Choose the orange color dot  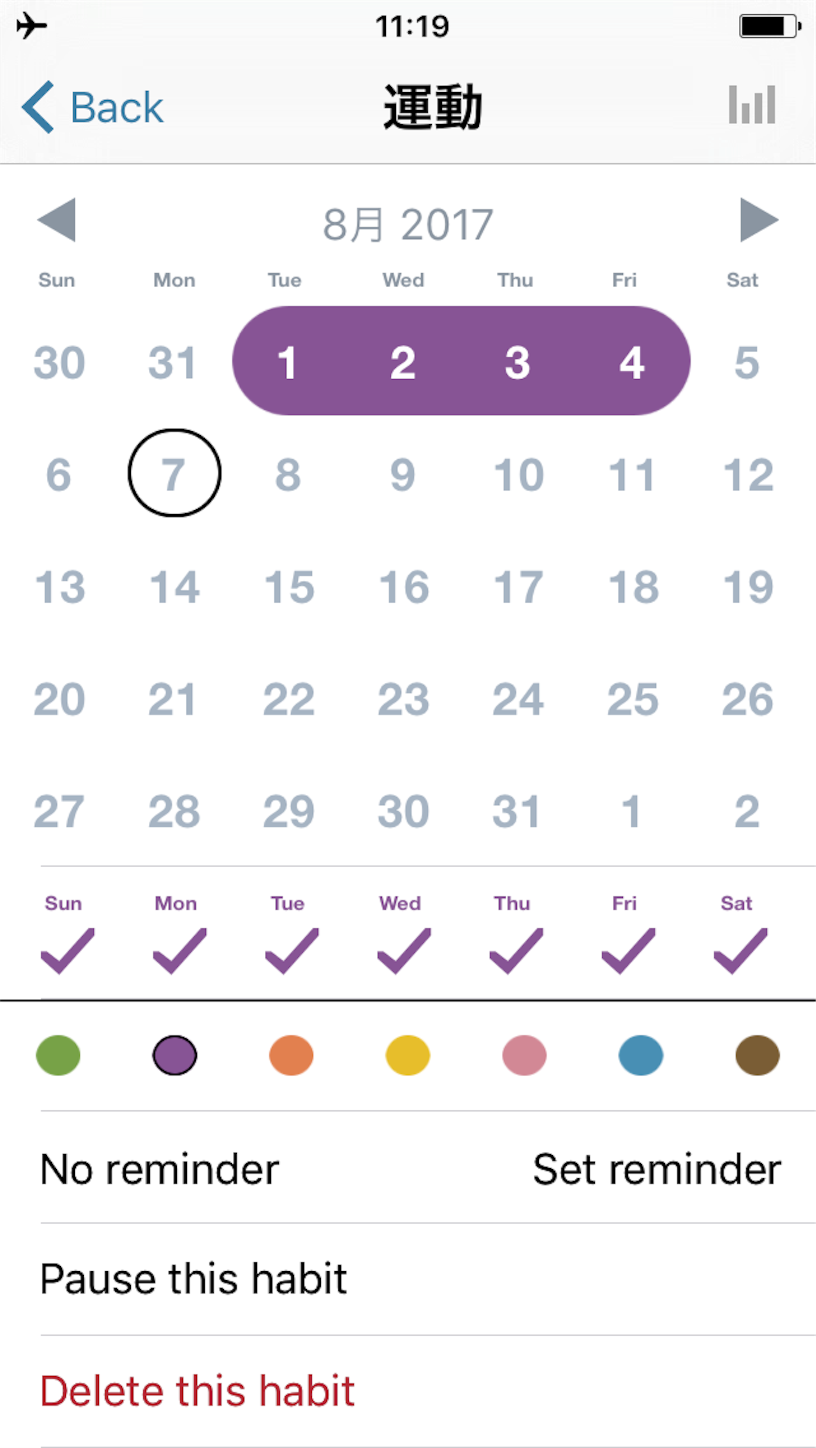click(x=291, y=1055)
